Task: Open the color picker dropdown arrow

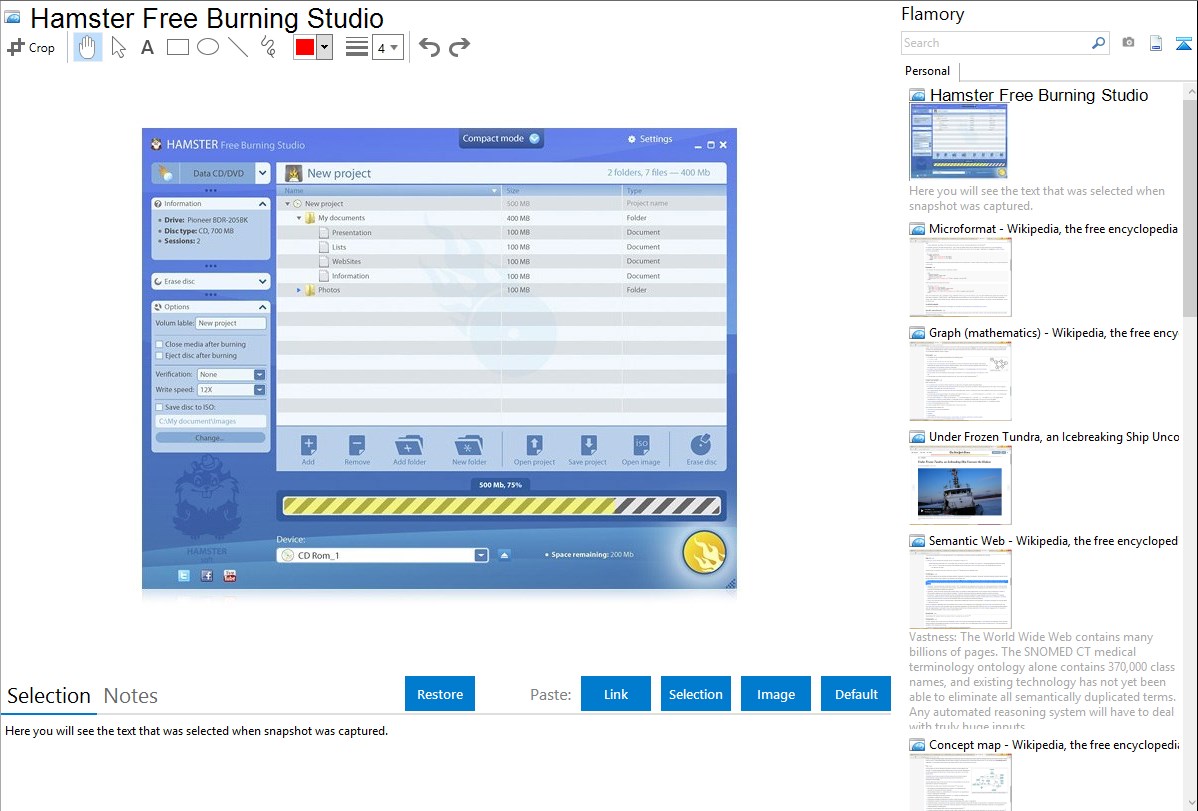Action: tap(325, 47)
